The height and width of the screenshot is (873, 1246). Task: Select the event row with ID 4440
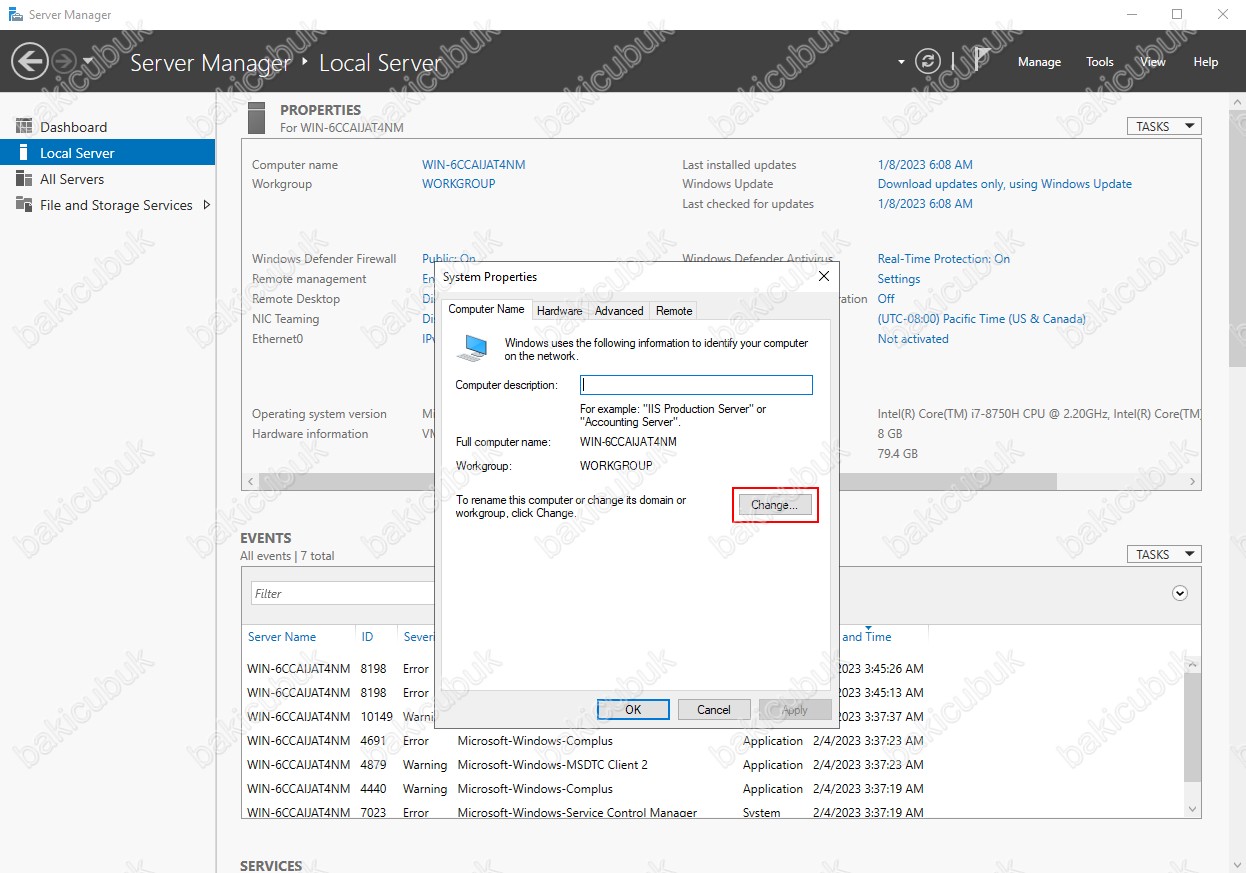click(x=712, y=789)
